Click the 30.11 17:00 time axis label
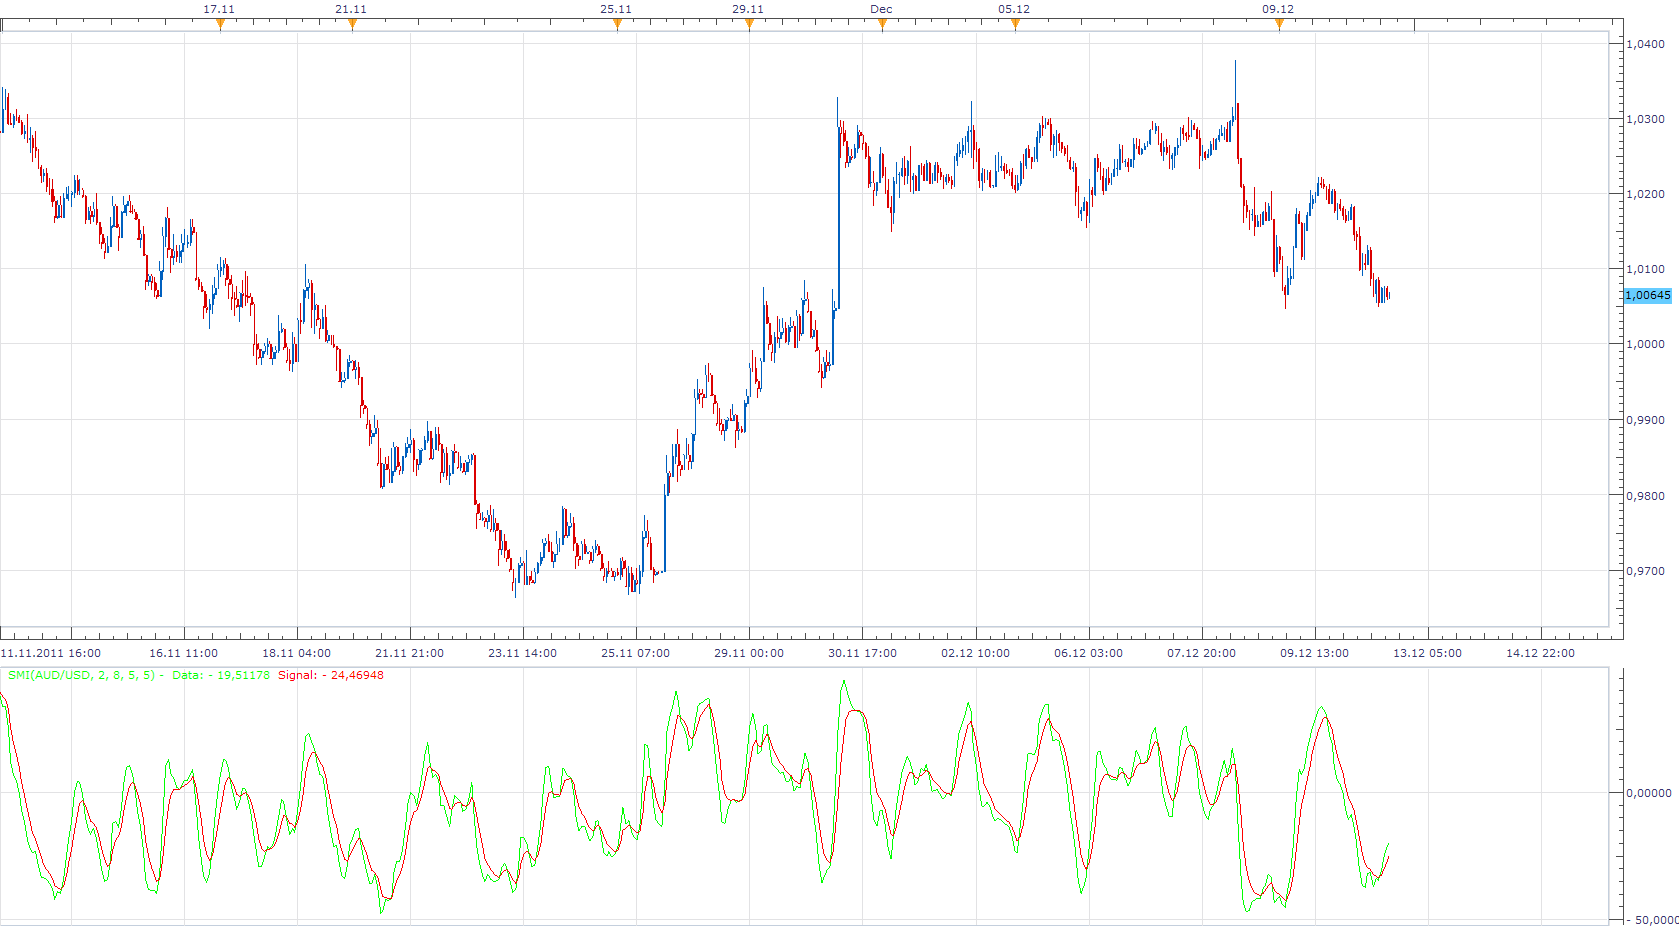 tap(863, 653)
